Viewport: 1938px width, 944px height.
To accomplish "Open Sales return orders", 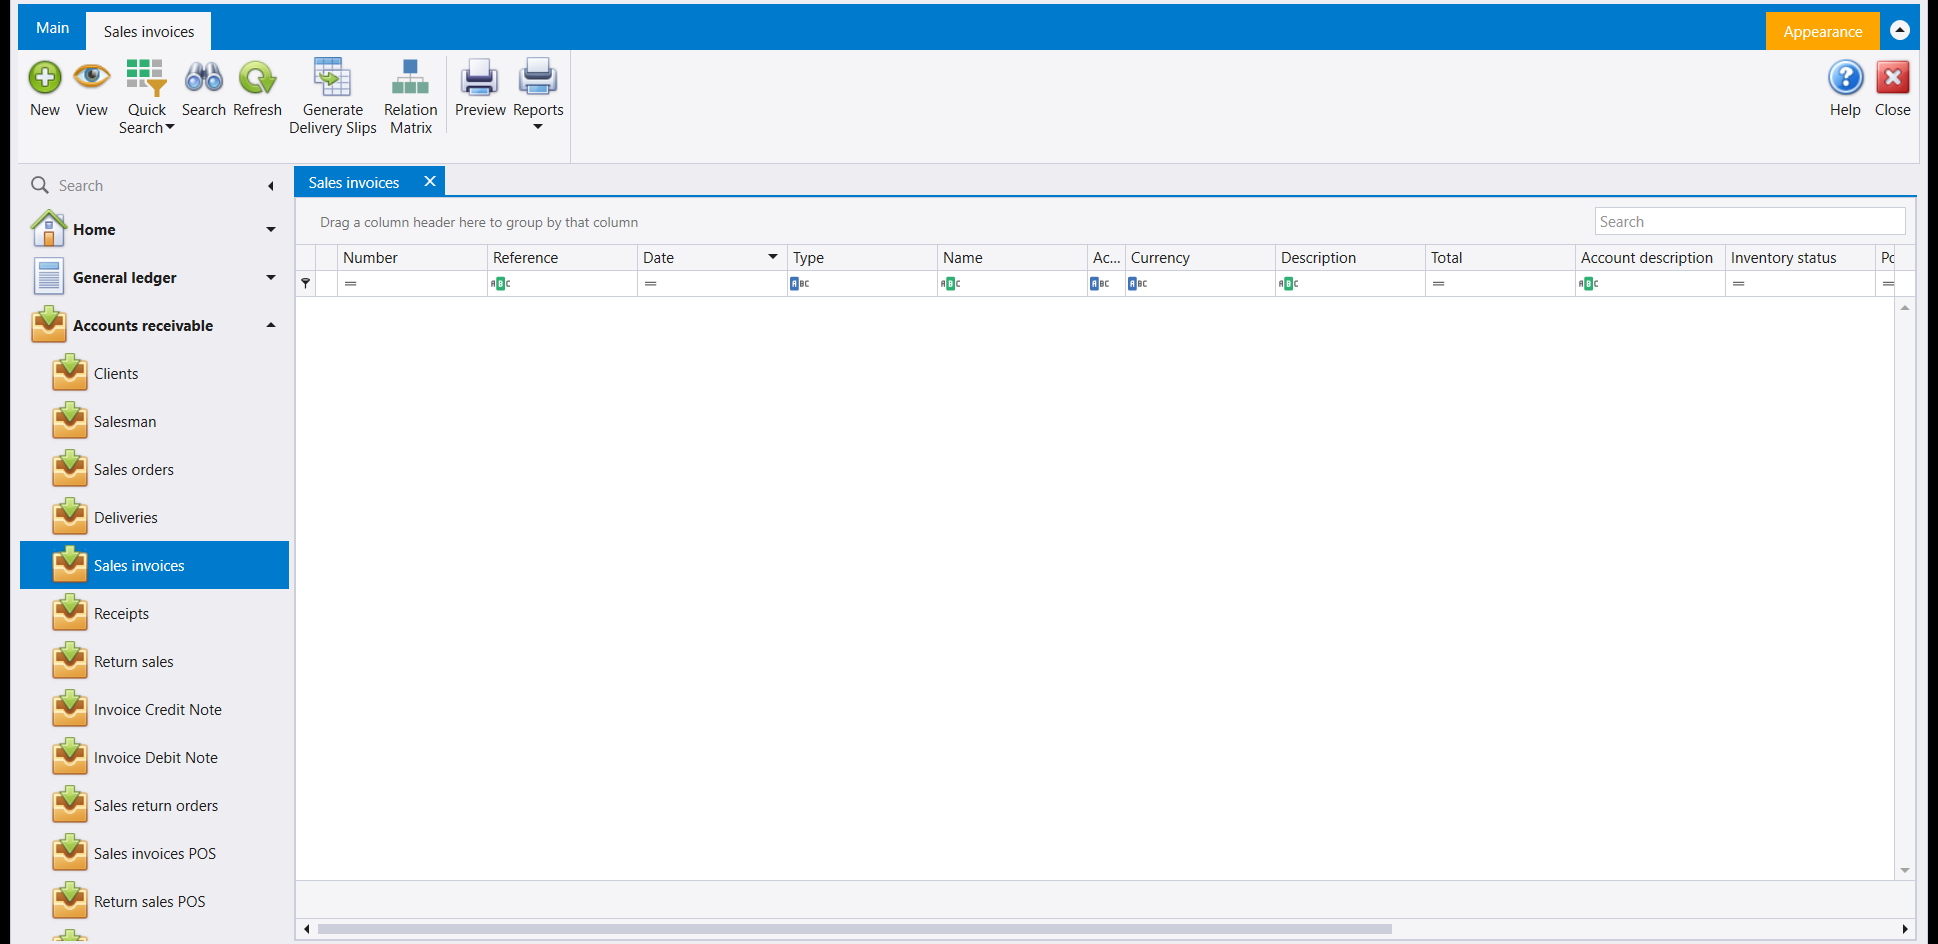I will (154, 805).
